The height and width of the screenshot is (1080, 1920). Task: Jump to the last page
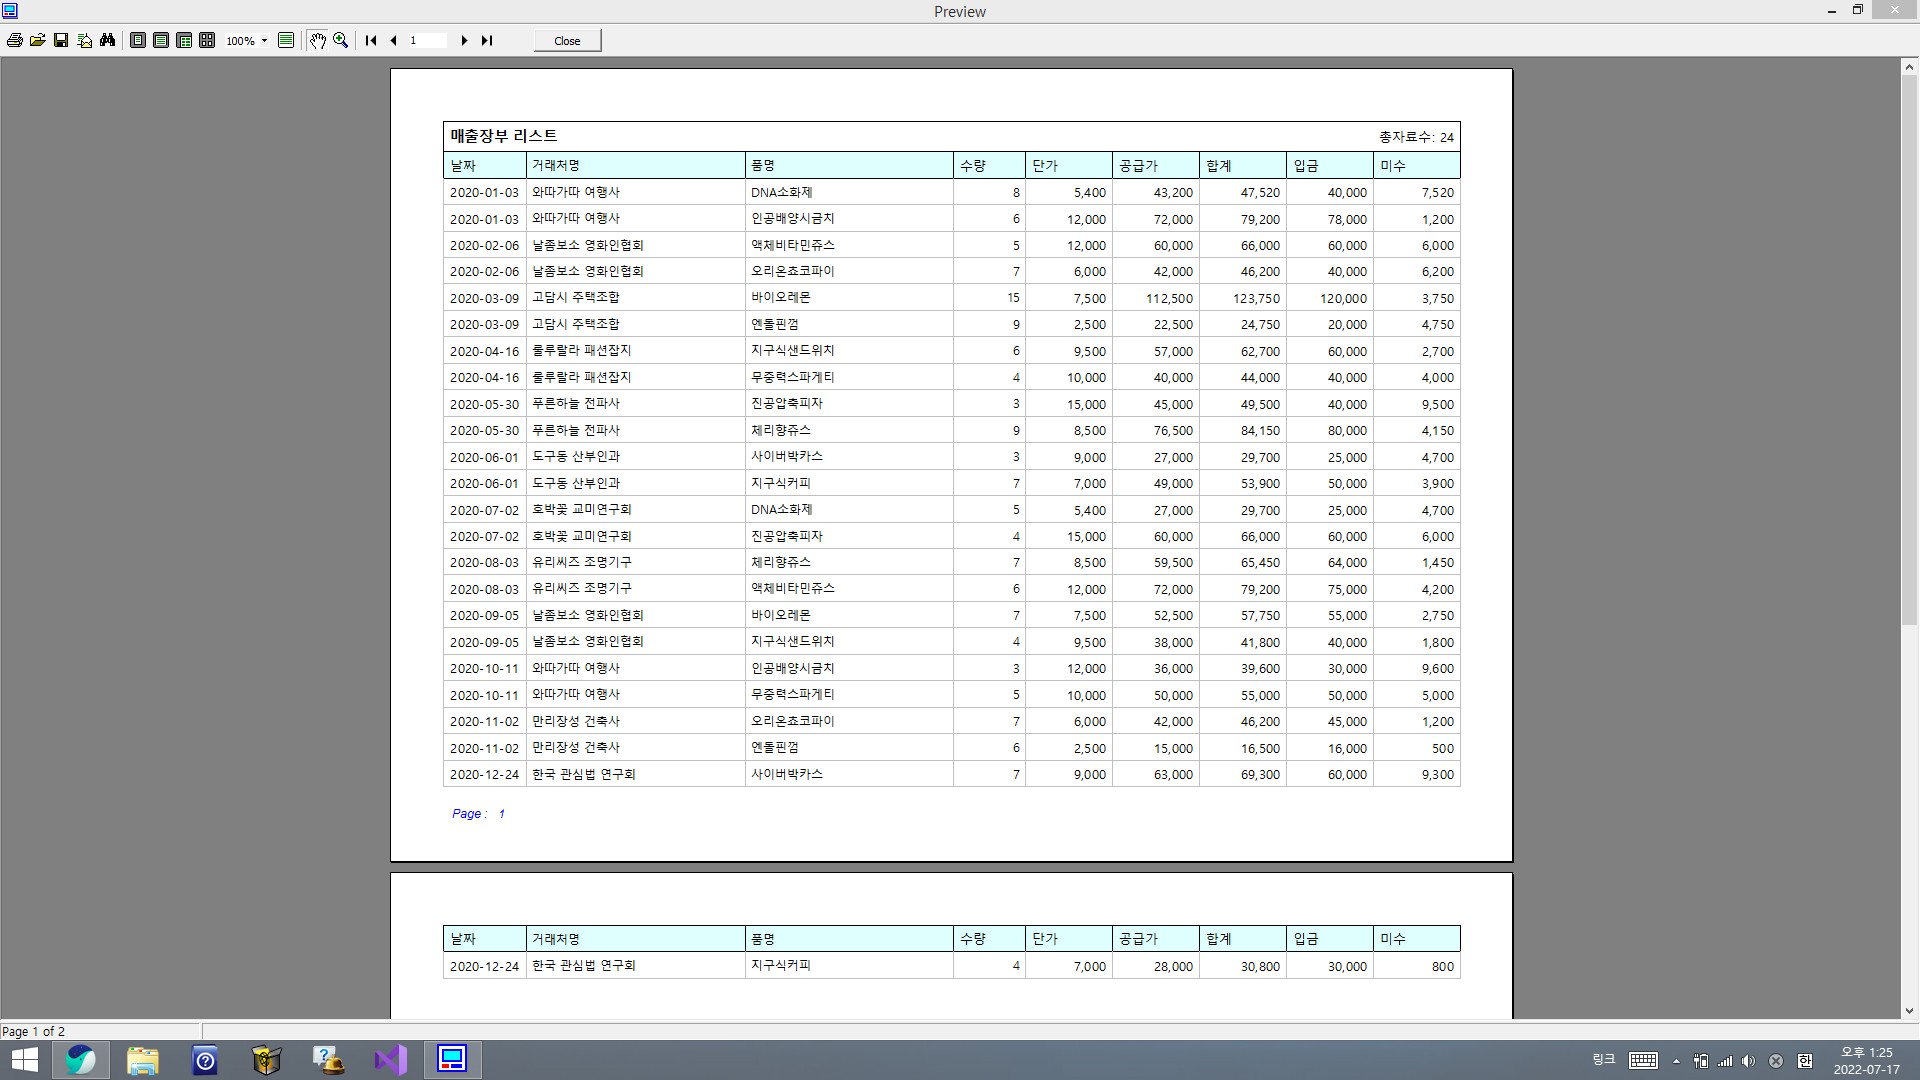coord(487,41)
